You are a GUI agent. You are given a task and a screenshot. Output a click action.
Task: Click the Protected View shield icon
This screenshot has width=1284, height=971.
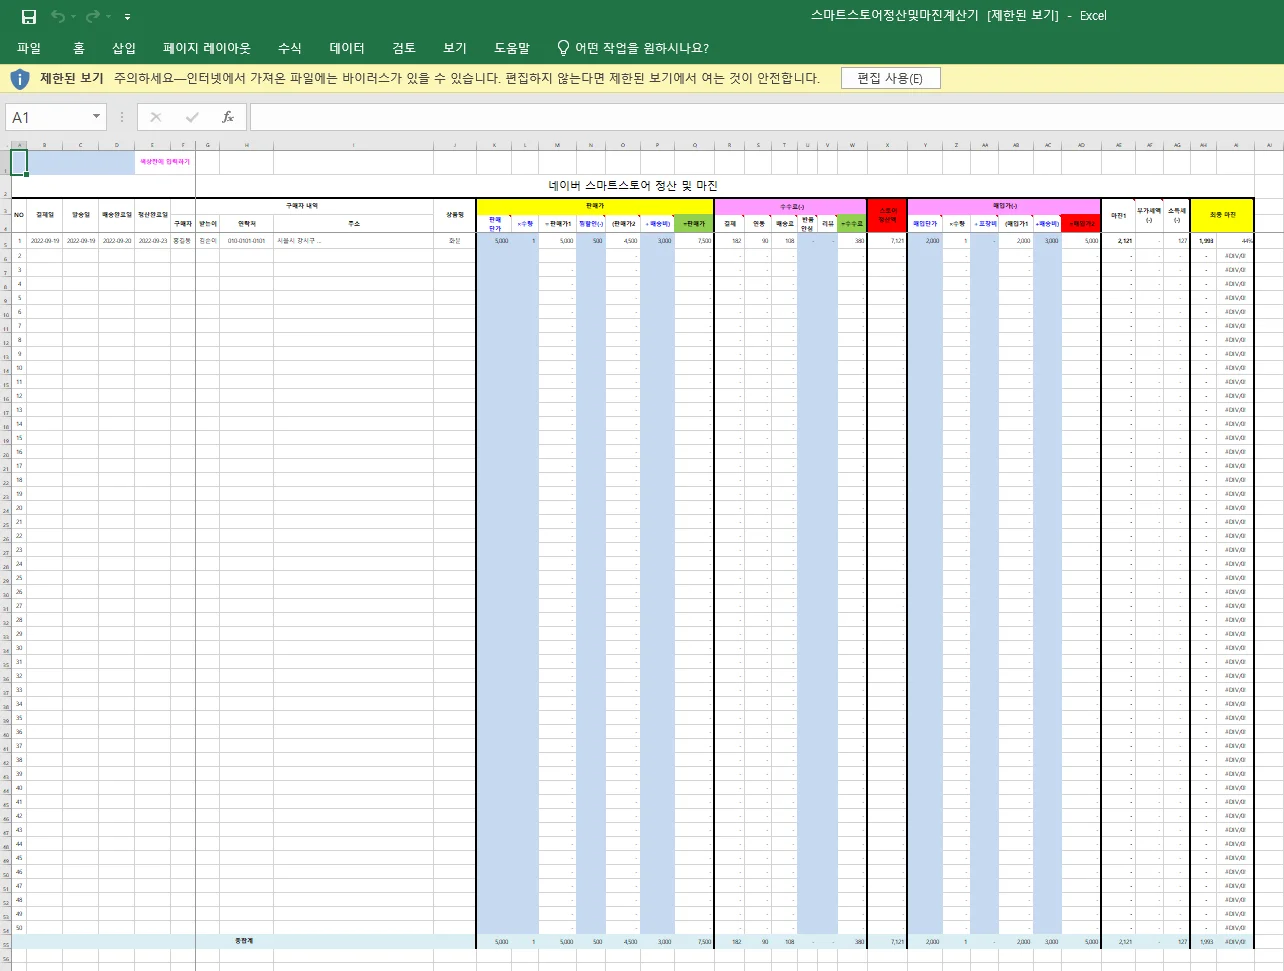(20, 78)
